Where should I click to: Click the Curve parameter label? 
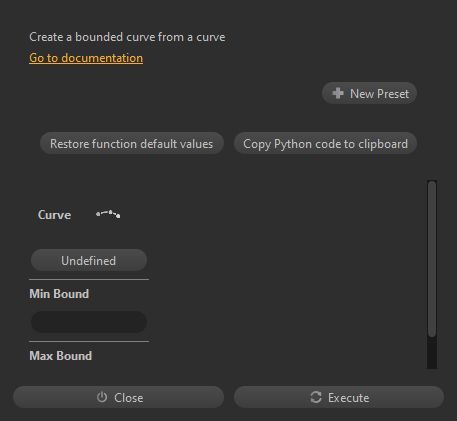click(x=54, y=215)
